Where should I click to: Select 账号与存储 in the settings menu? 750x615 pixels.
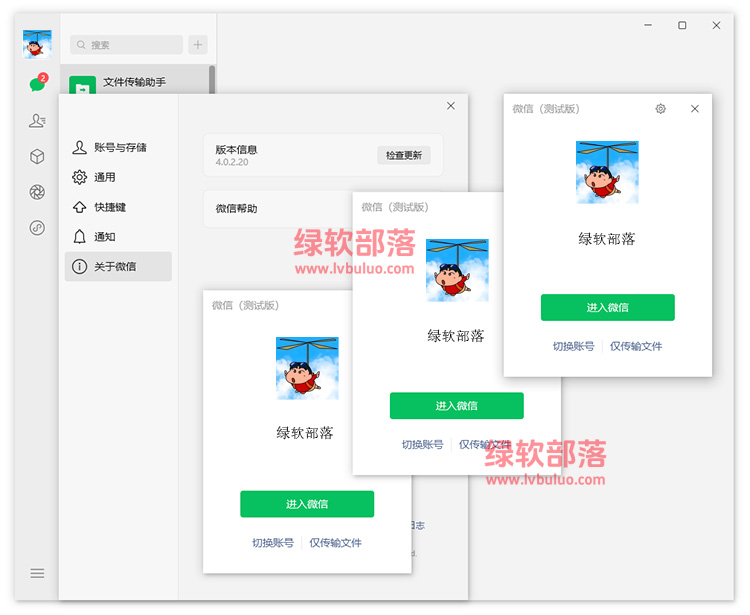[118, 147]
